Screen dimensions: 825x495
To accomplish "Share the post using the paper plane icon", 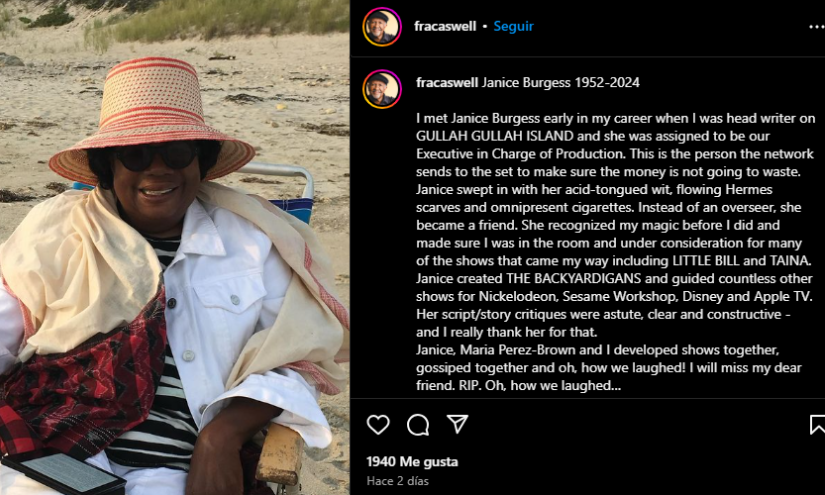I will [x=457, y=424].
